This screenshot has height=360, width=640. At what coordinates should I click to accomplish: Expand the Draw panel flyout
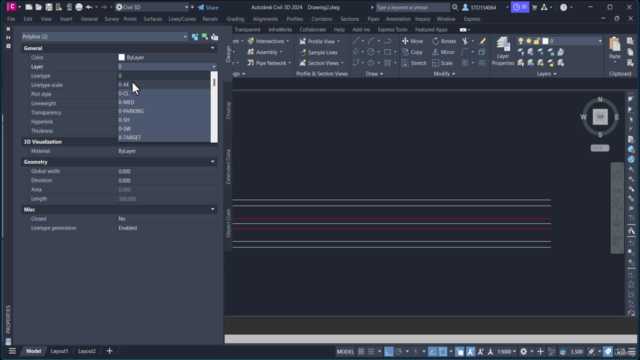(x=374, y=74)
